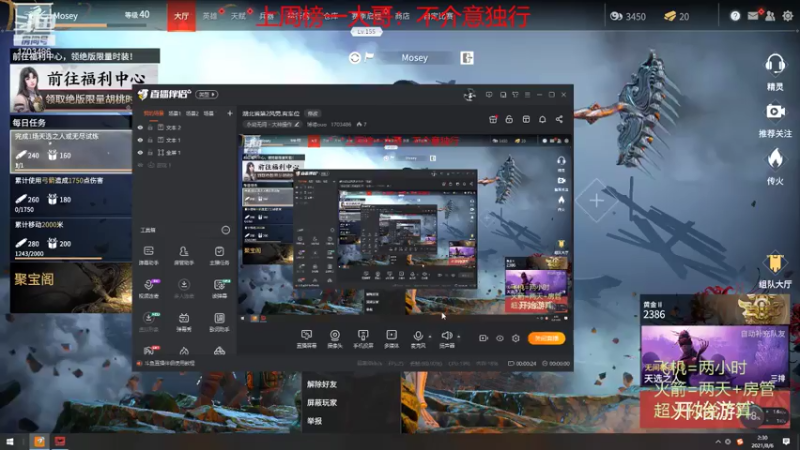Click the button beside the stream title
The width and height of the screenshot is (800, 450).
(x=312, y=113)
